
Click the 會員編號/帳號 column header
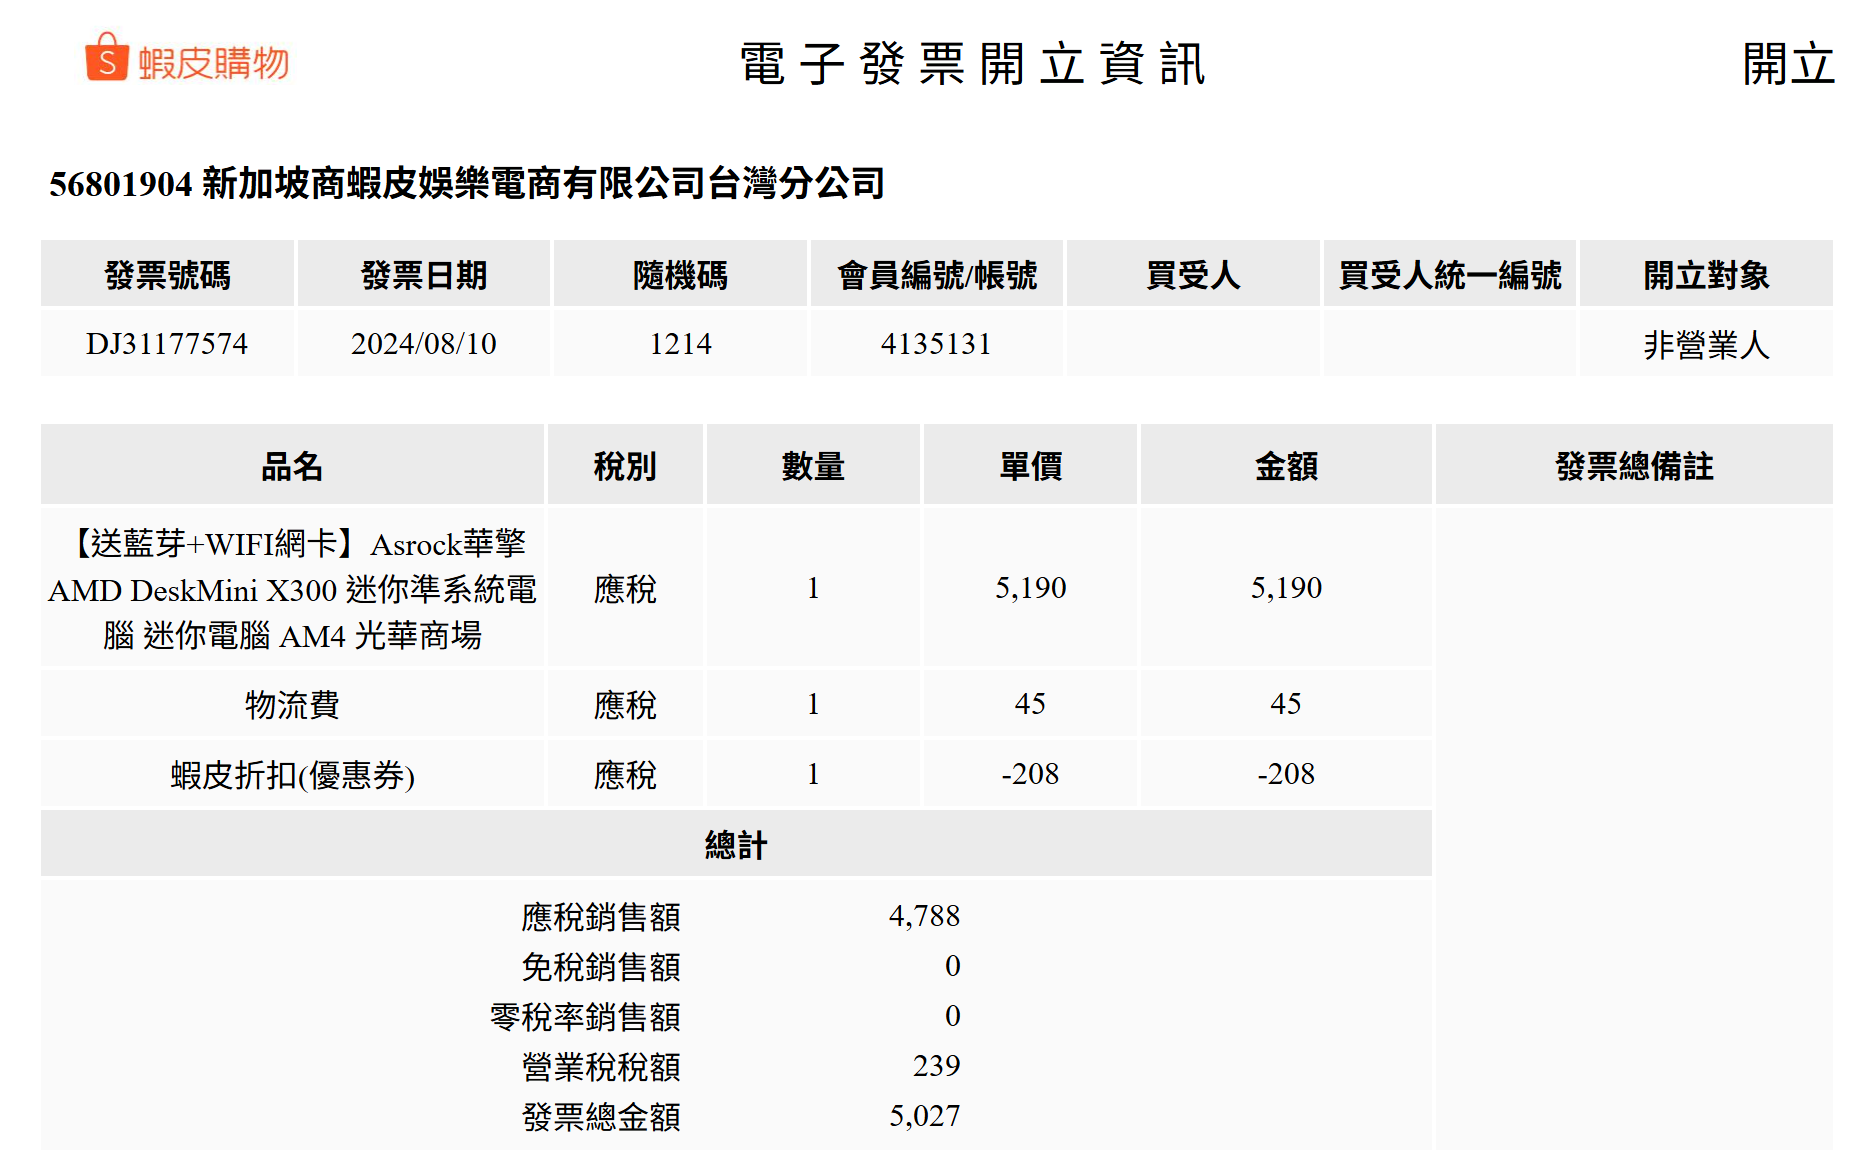[x=937, y=275]
